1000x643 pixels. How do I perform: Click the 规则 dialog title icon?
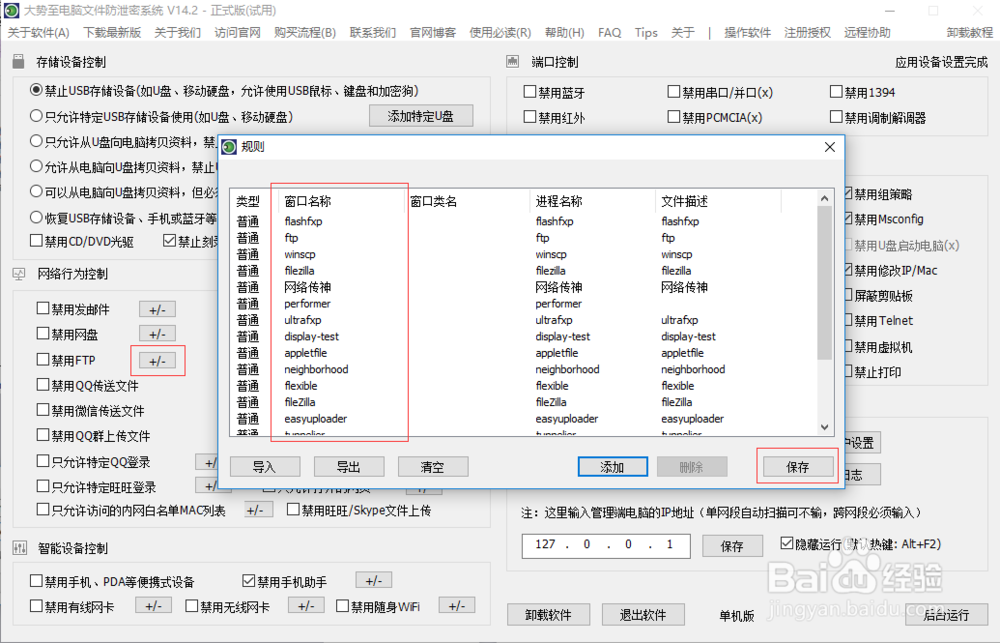[229, 147]
